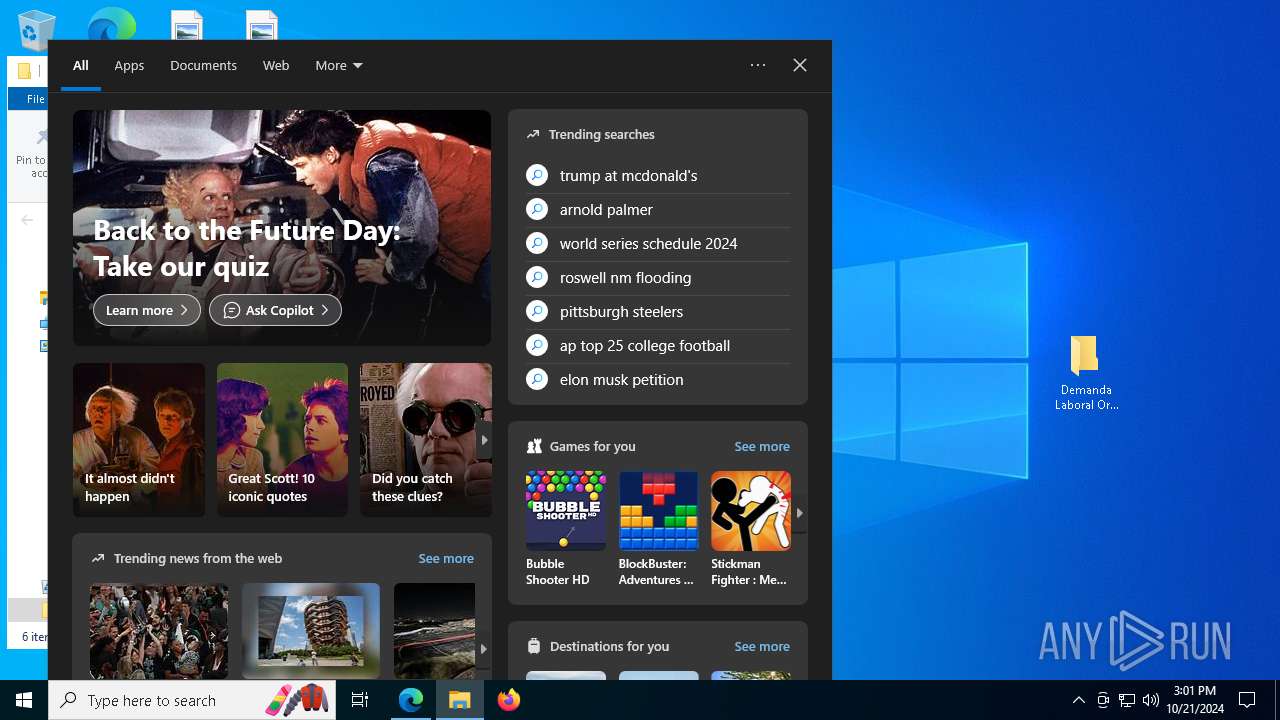Open the volume control tray icon

click(x=1150, y=700)
